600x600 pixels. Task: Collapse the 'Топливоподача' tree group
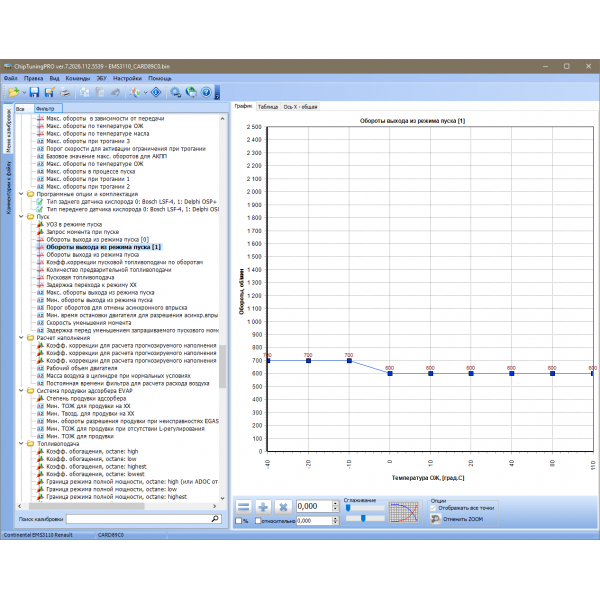[22, 443]
